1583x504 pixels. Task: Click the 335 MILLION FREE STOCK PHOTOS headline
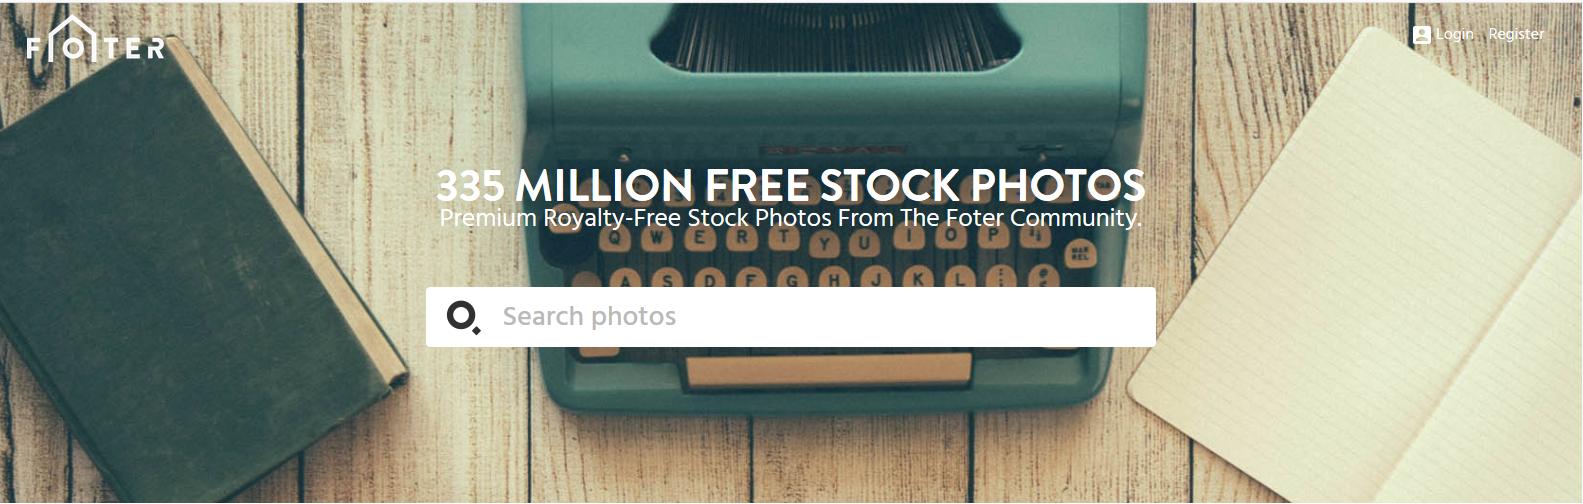coord(790,185)
